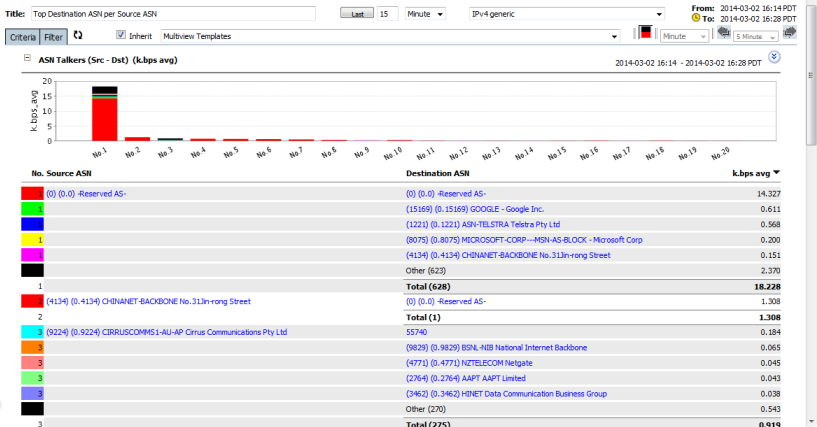Expand options with the blue double-chevron icon
817x427 pixels.
774,57
